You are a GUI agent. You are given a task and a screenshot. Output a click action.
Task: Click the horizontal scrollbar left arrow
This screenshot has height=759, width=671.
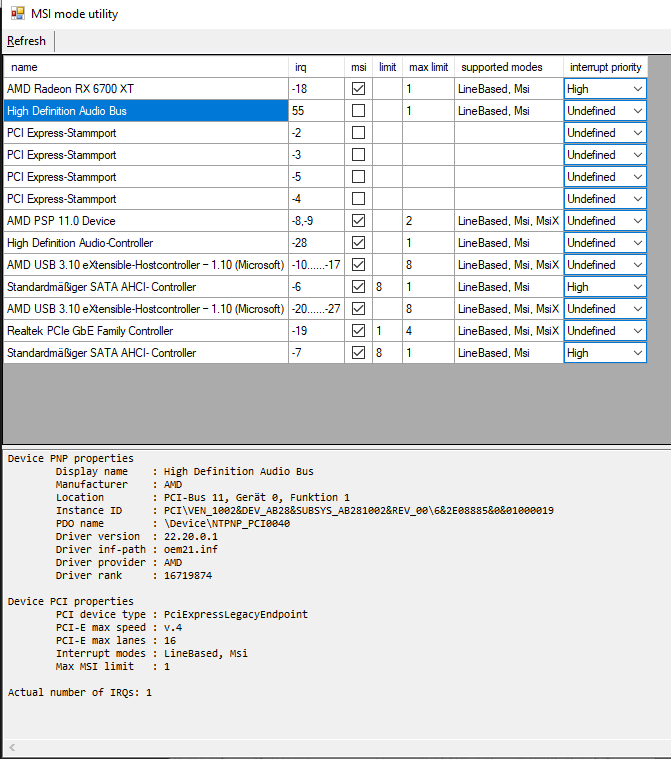(x=12, y=747)
